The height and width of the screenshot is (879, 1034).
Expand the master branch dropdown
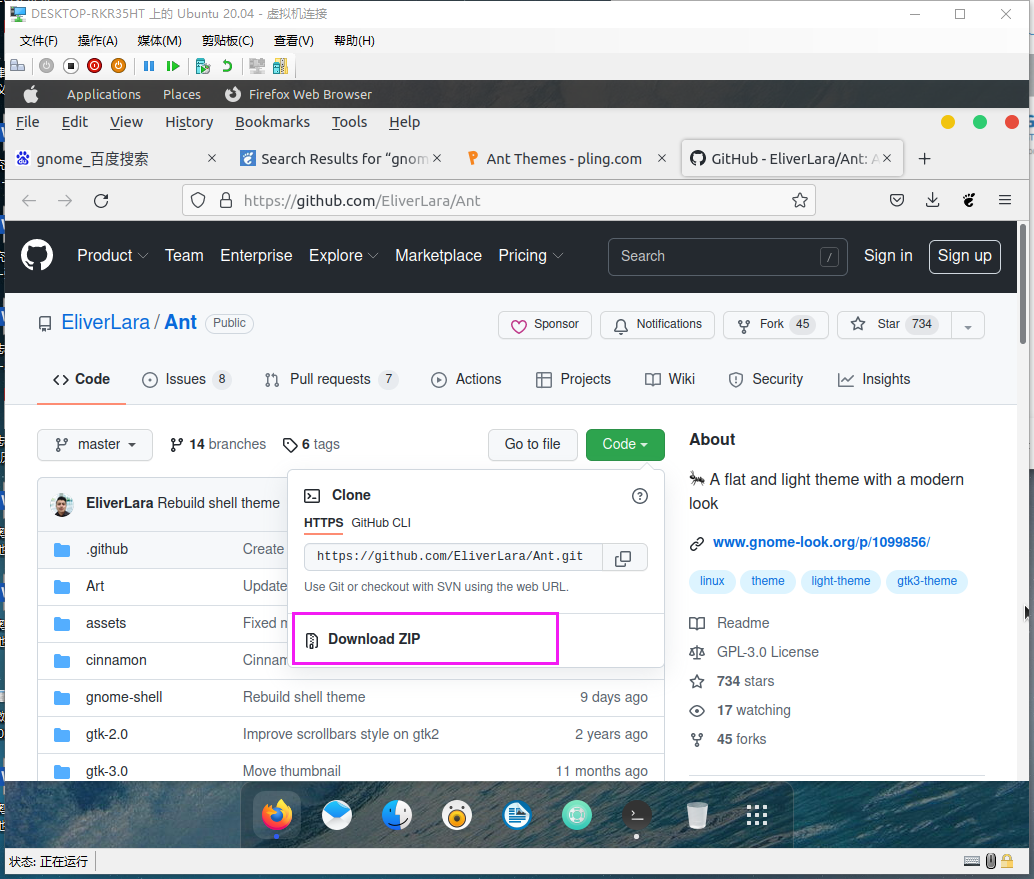coord(95,444)
